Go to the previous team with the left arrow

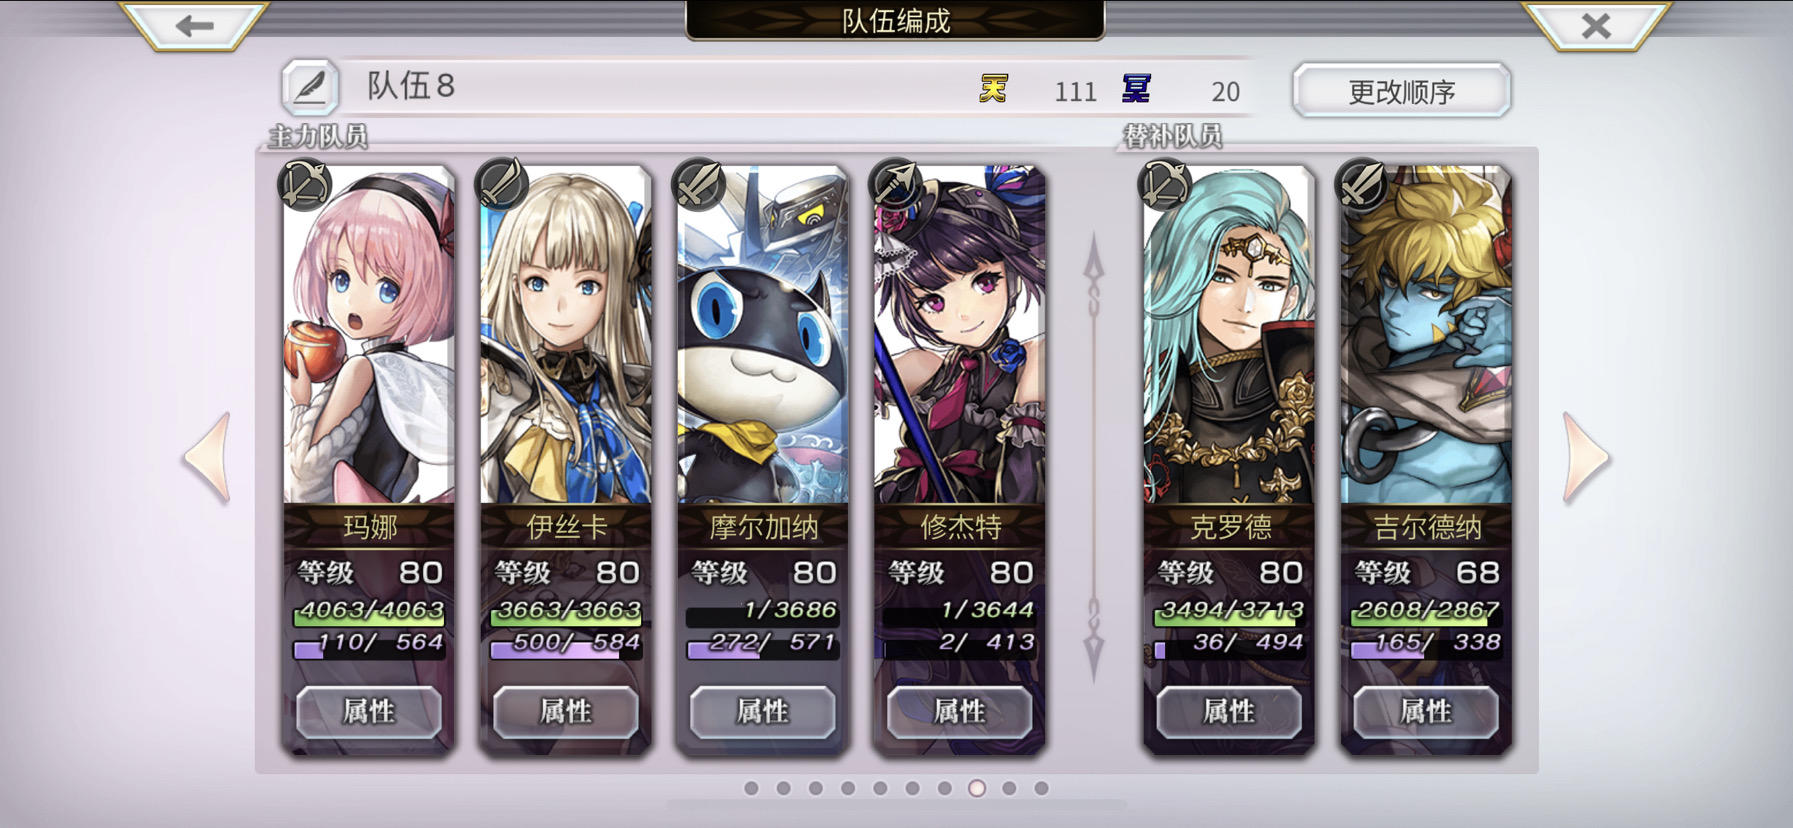(x=208, y=457)
